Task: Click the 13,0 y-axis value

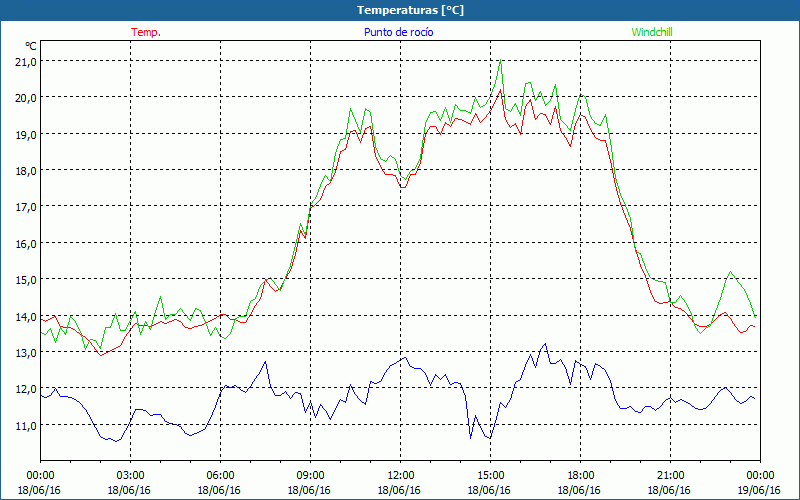Action: (27, 353)
